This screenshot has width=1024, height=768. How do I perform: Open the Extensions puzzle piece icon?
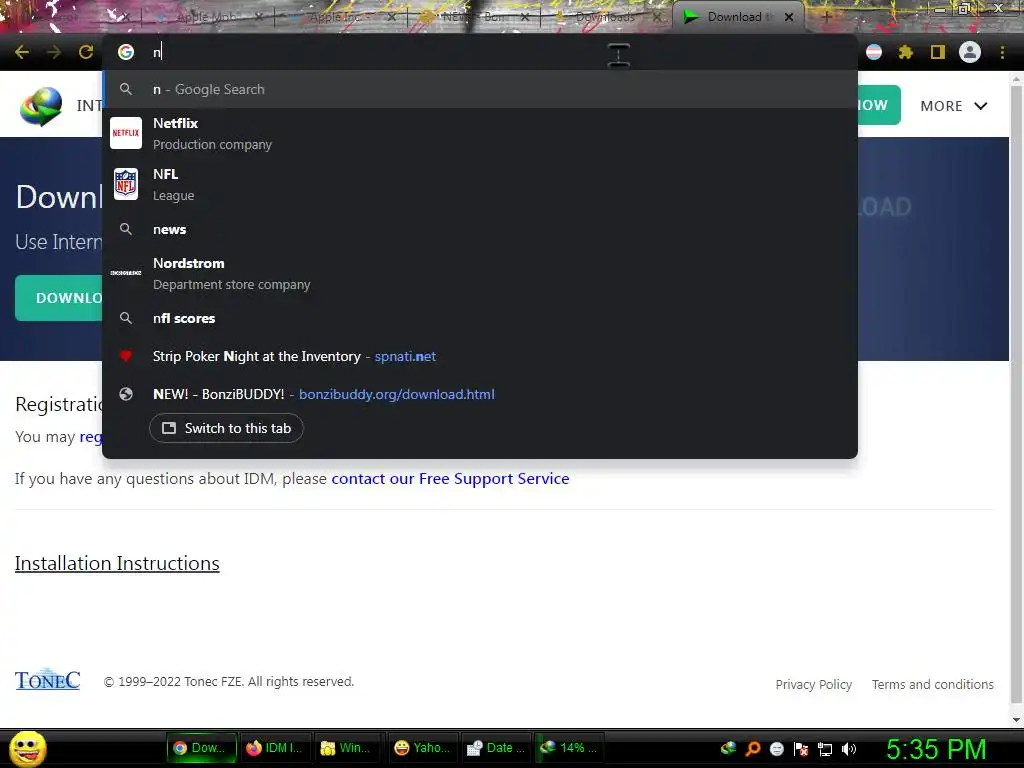(905, 52)
